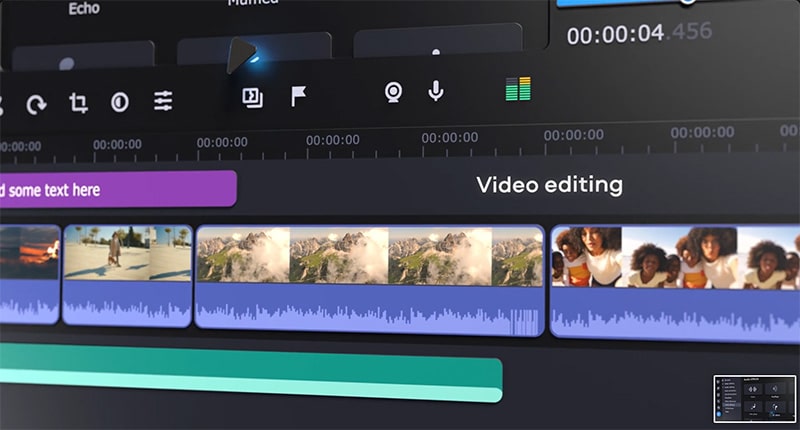Select the Crop tool icon

click(x=78, y=103)
